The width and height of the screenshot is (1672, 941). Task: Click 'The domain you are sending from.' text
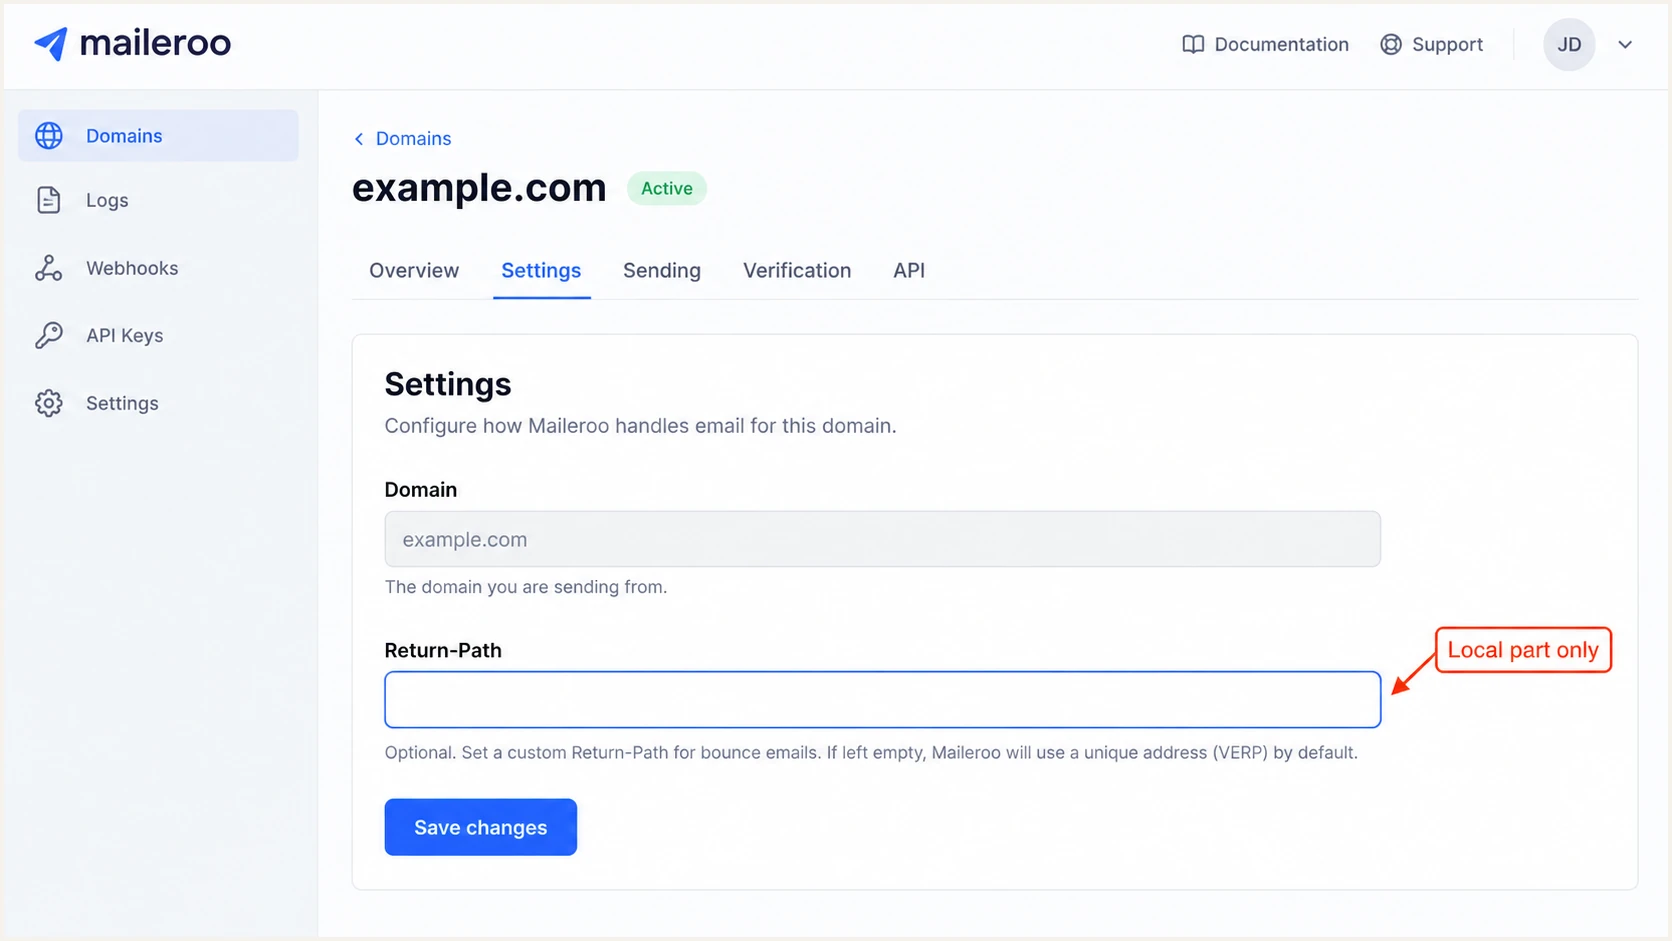526,587
